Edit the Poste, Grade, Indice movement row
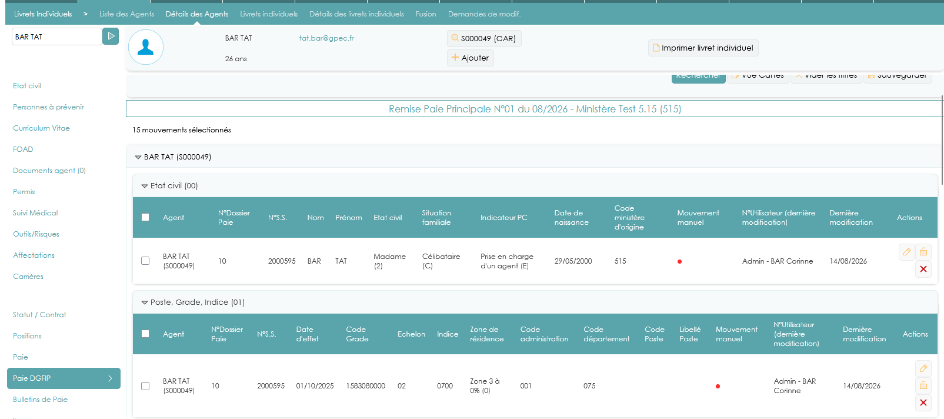The width and height of the screenshot is (944, 419). coord(923,368)
